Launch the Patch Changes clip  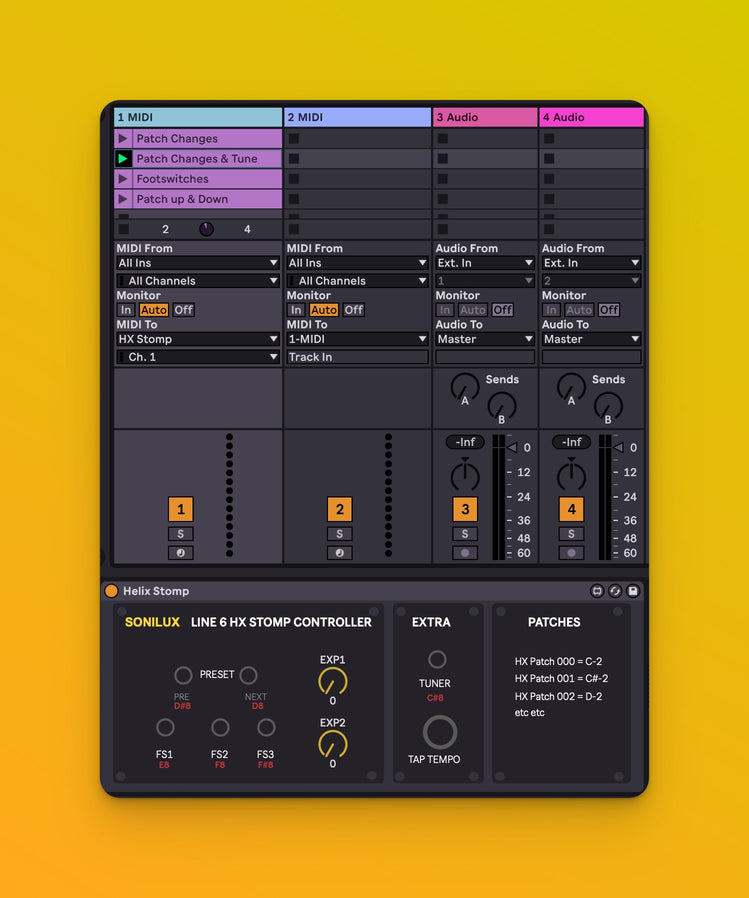[123, 139]
